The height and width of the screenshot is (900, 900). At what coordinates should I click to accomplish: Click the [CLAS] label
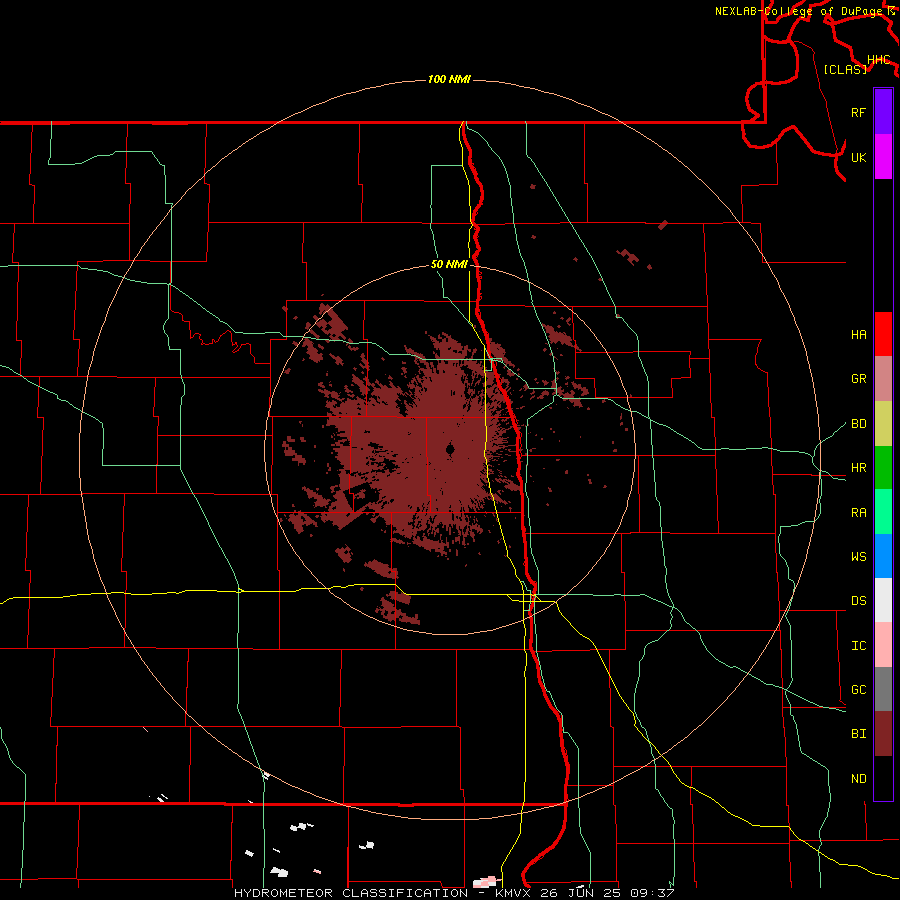point(845,69)
